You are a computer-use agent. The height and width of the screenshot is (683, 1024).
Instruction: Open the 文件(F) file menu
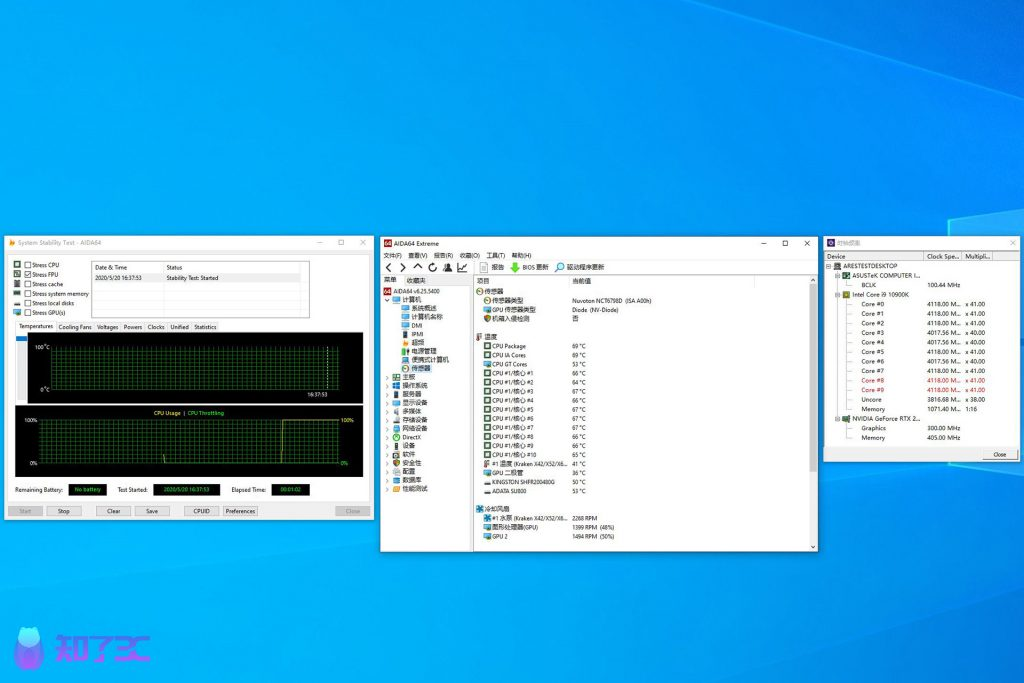(392, 255)
